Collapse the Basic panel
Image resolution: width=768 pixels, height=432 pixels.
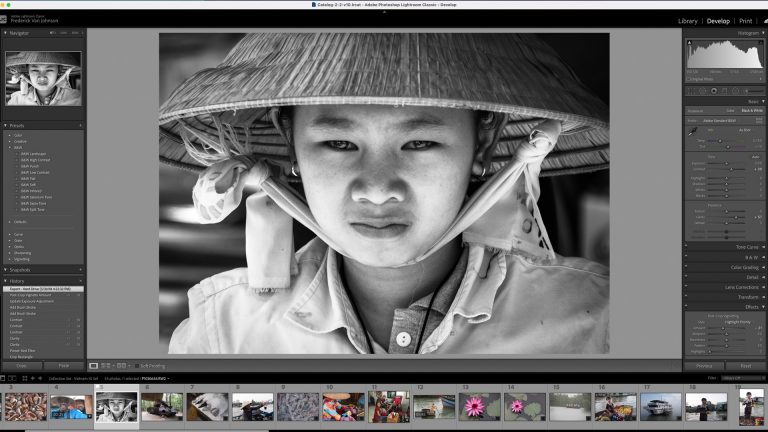(x=763, y=101)
